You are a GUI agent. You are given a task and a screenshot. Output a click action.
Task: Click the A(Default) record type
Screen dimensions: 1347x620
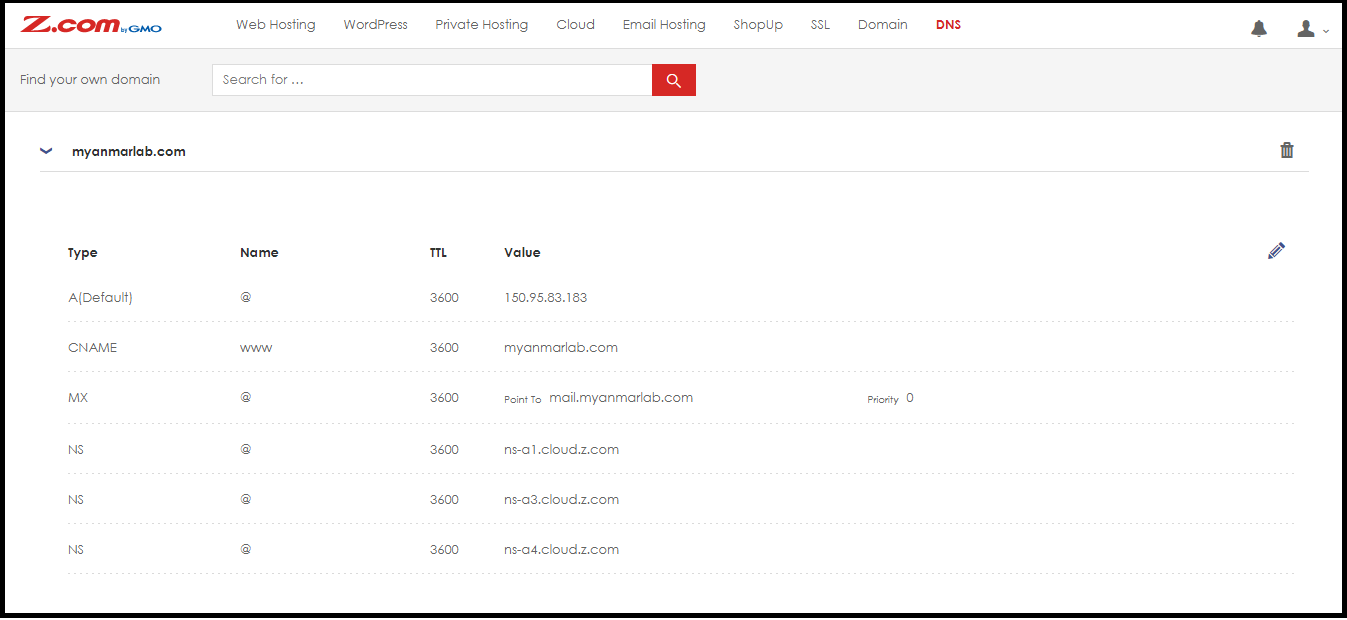click(100, 298)
